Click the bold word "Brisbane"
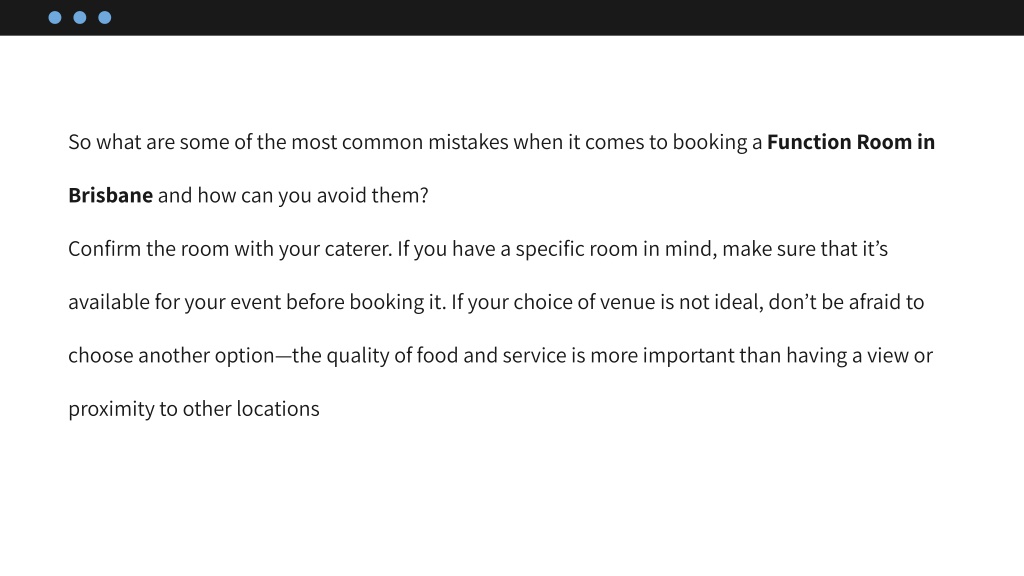The width and height of the screenshot is (1024, 576). [110, 195]
